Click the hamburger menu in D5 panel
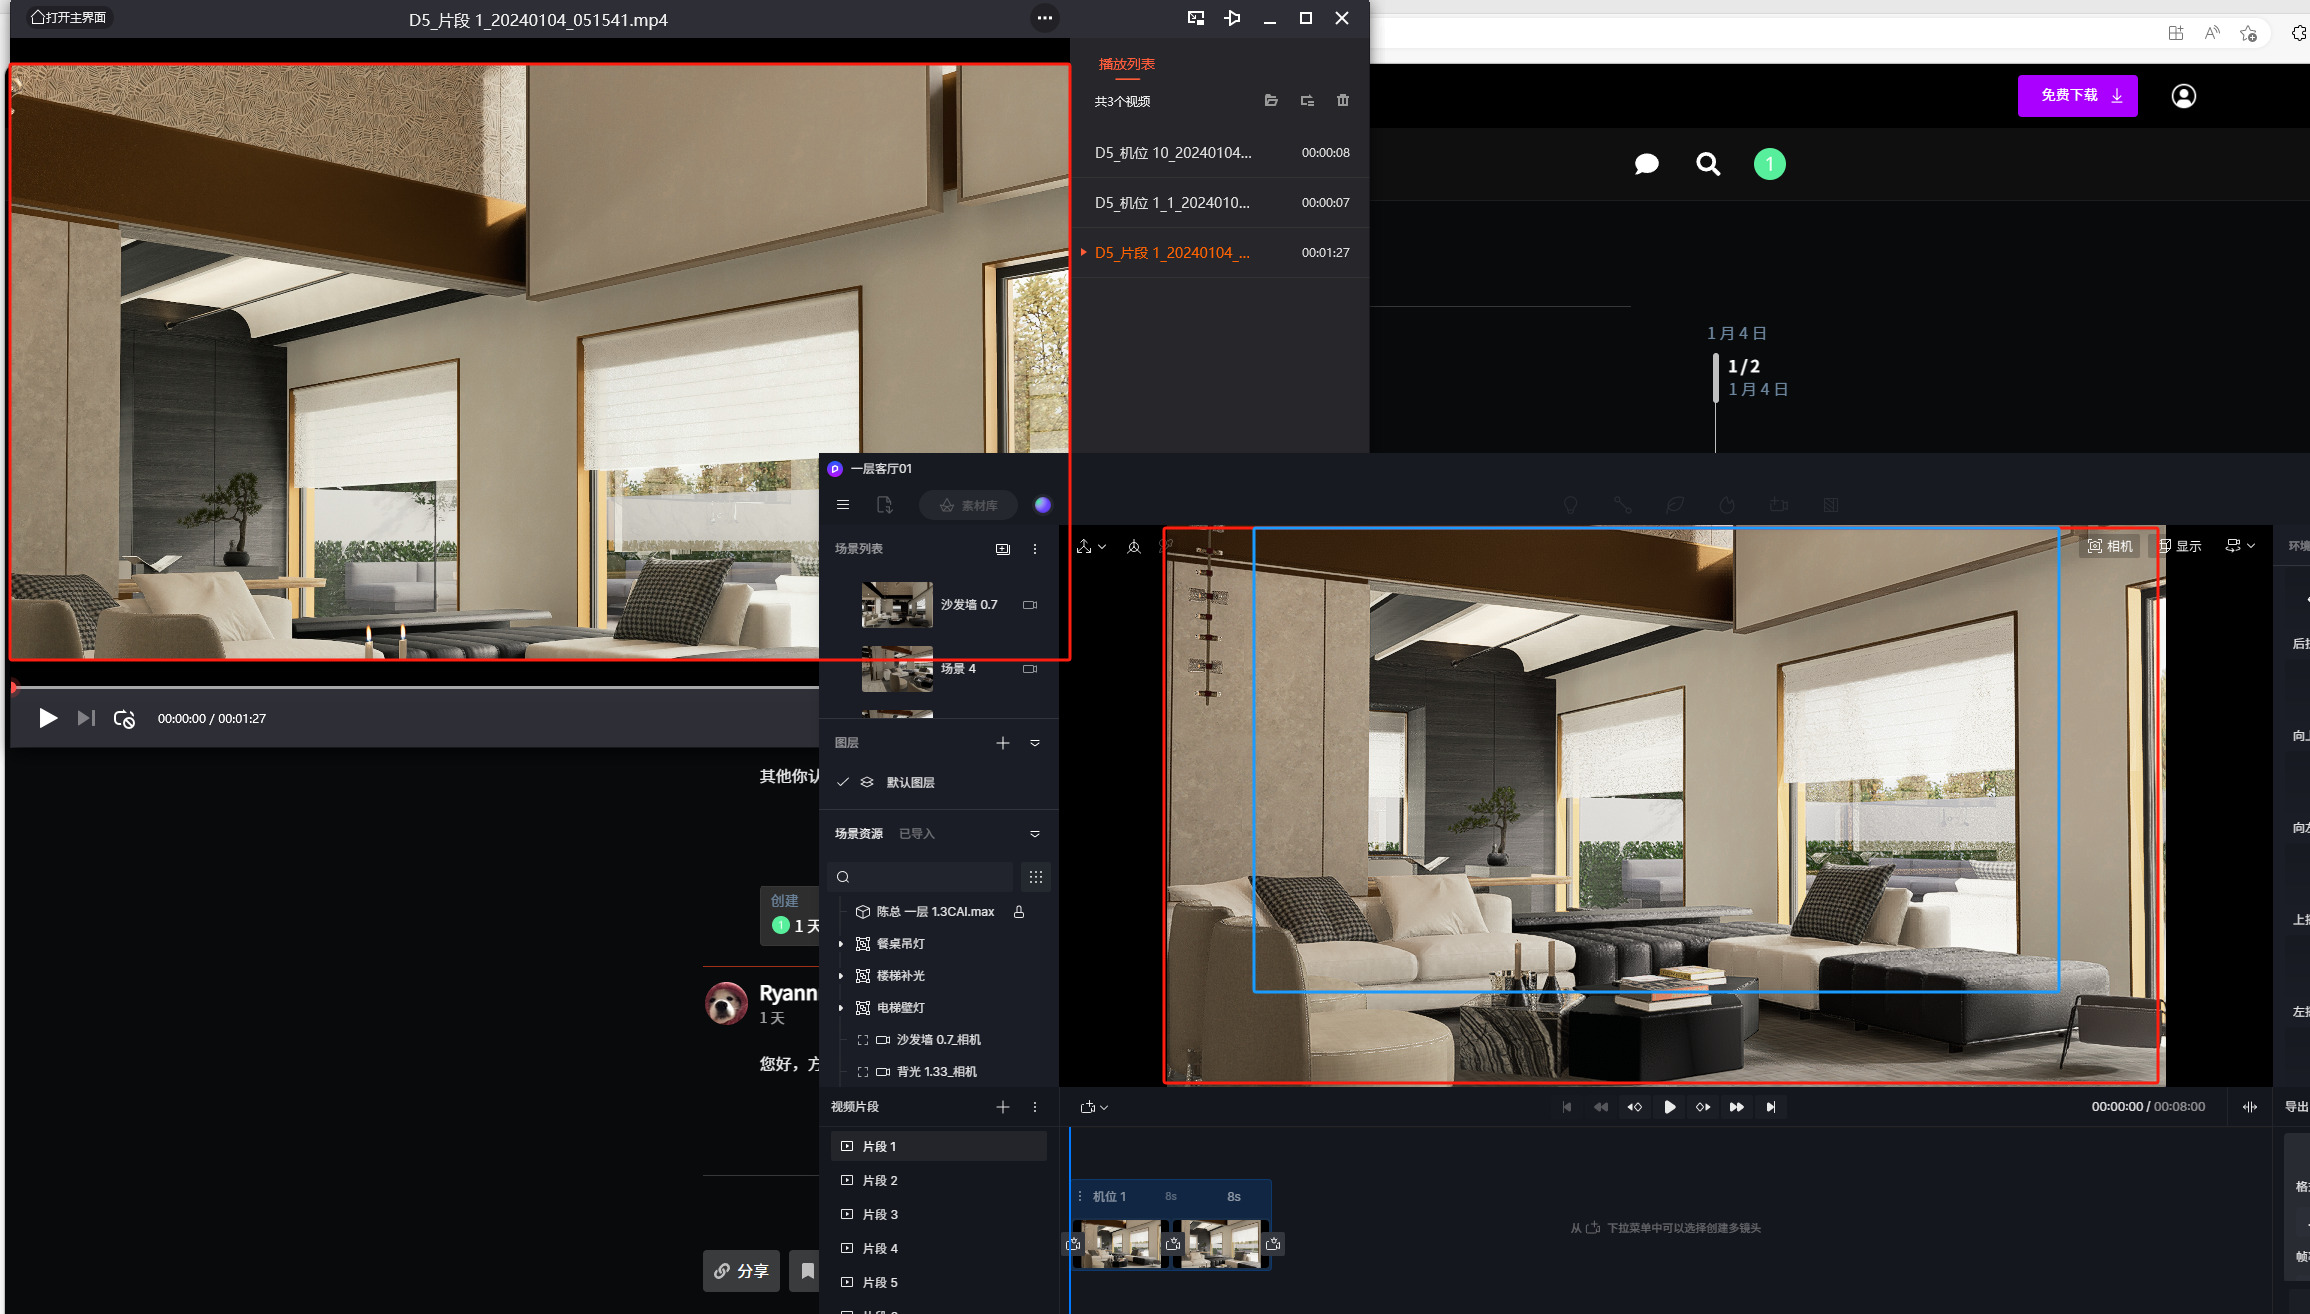2310x1314 pixels. [843, 505]
